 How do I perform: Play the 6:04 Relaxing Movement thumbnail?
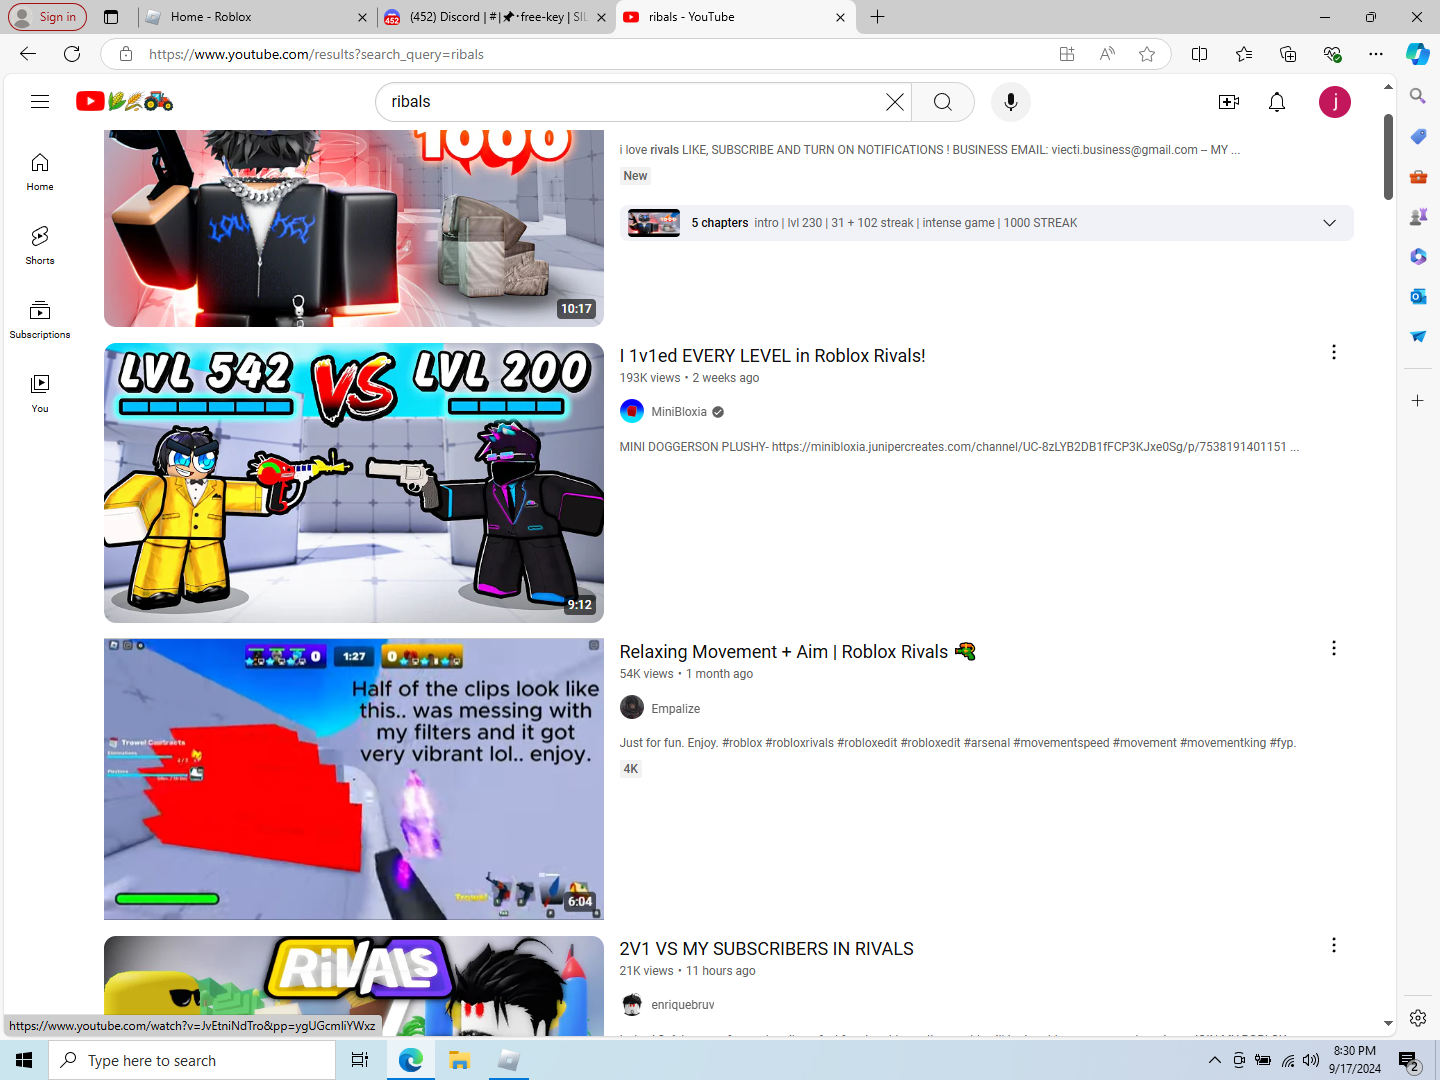coord(354,779)
